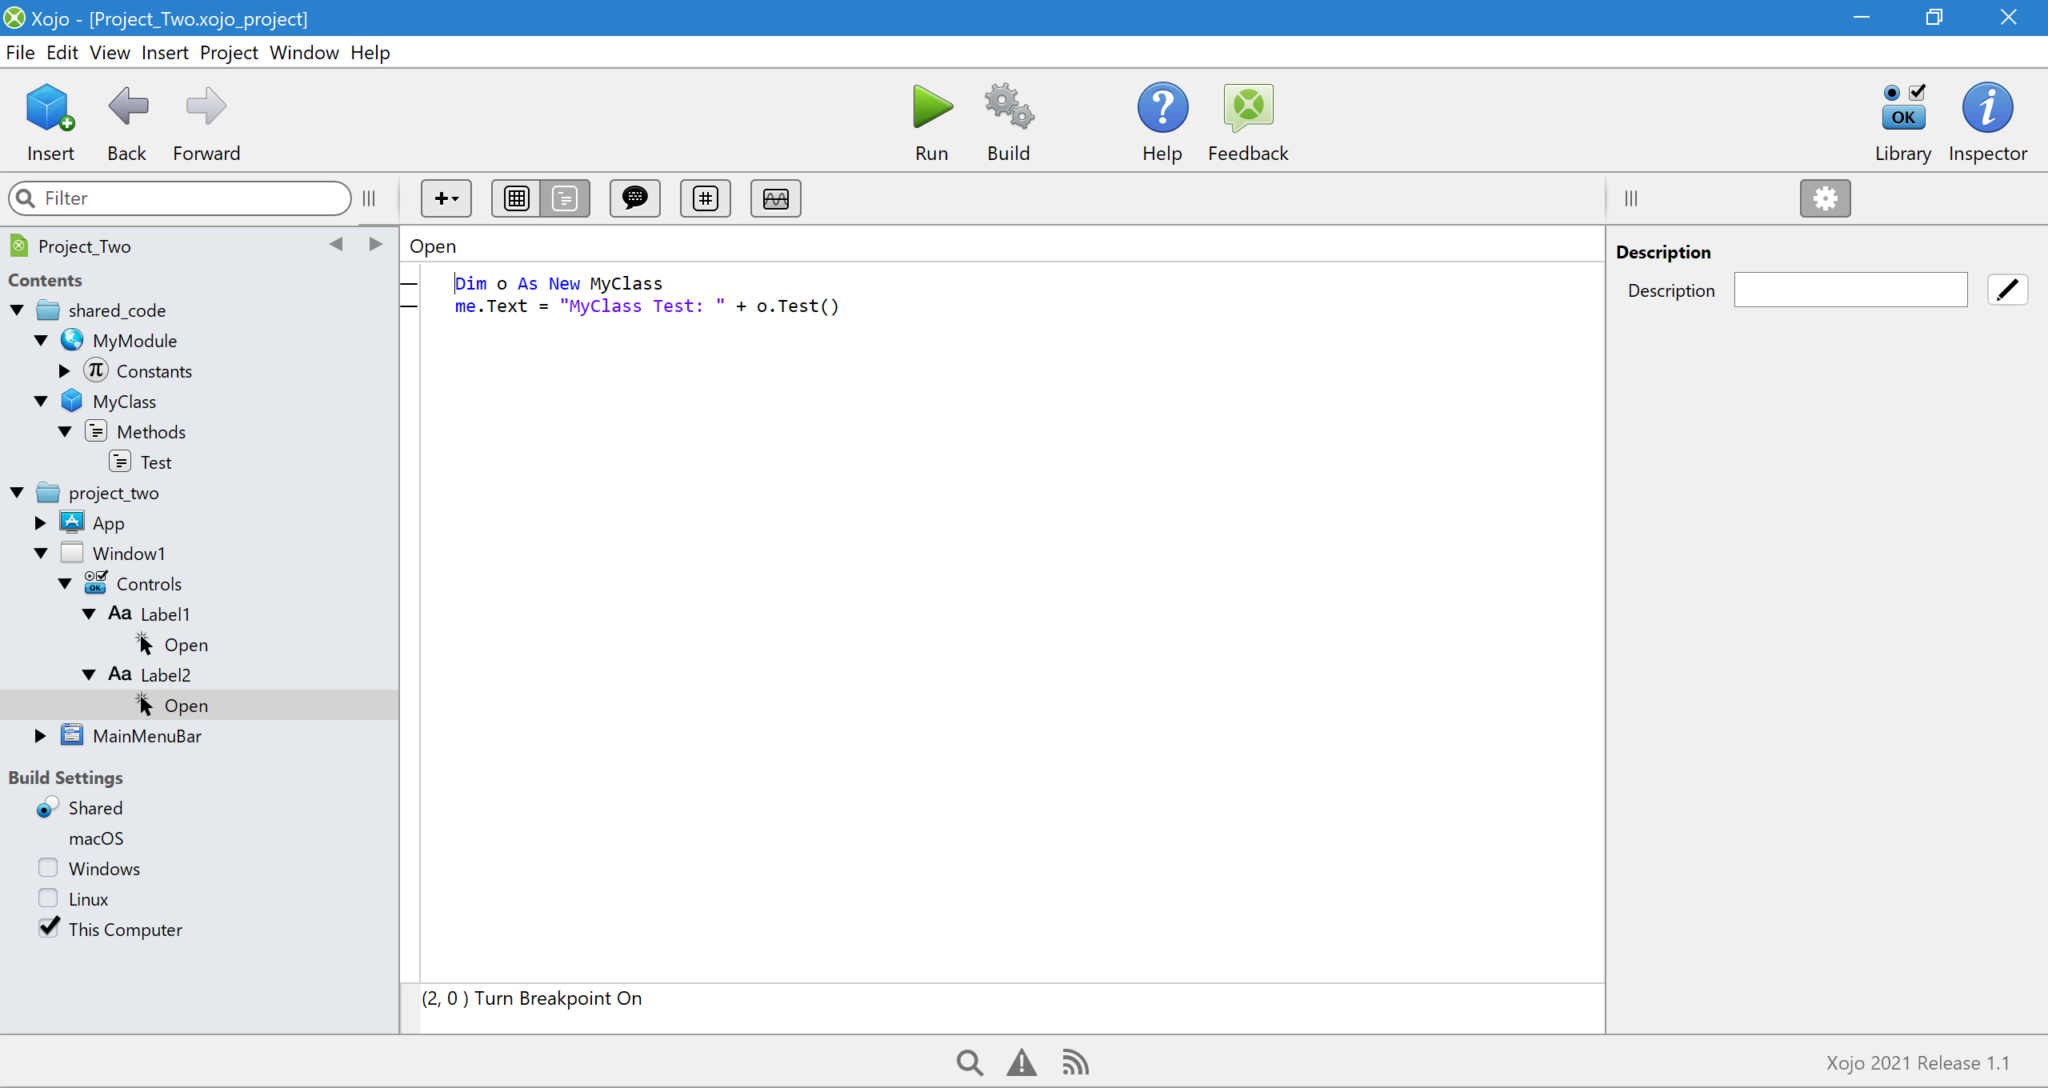This screenshot has height=1088, width=2048.
Task: Navigate to next item with right arrow
Action: click(375, 245)
